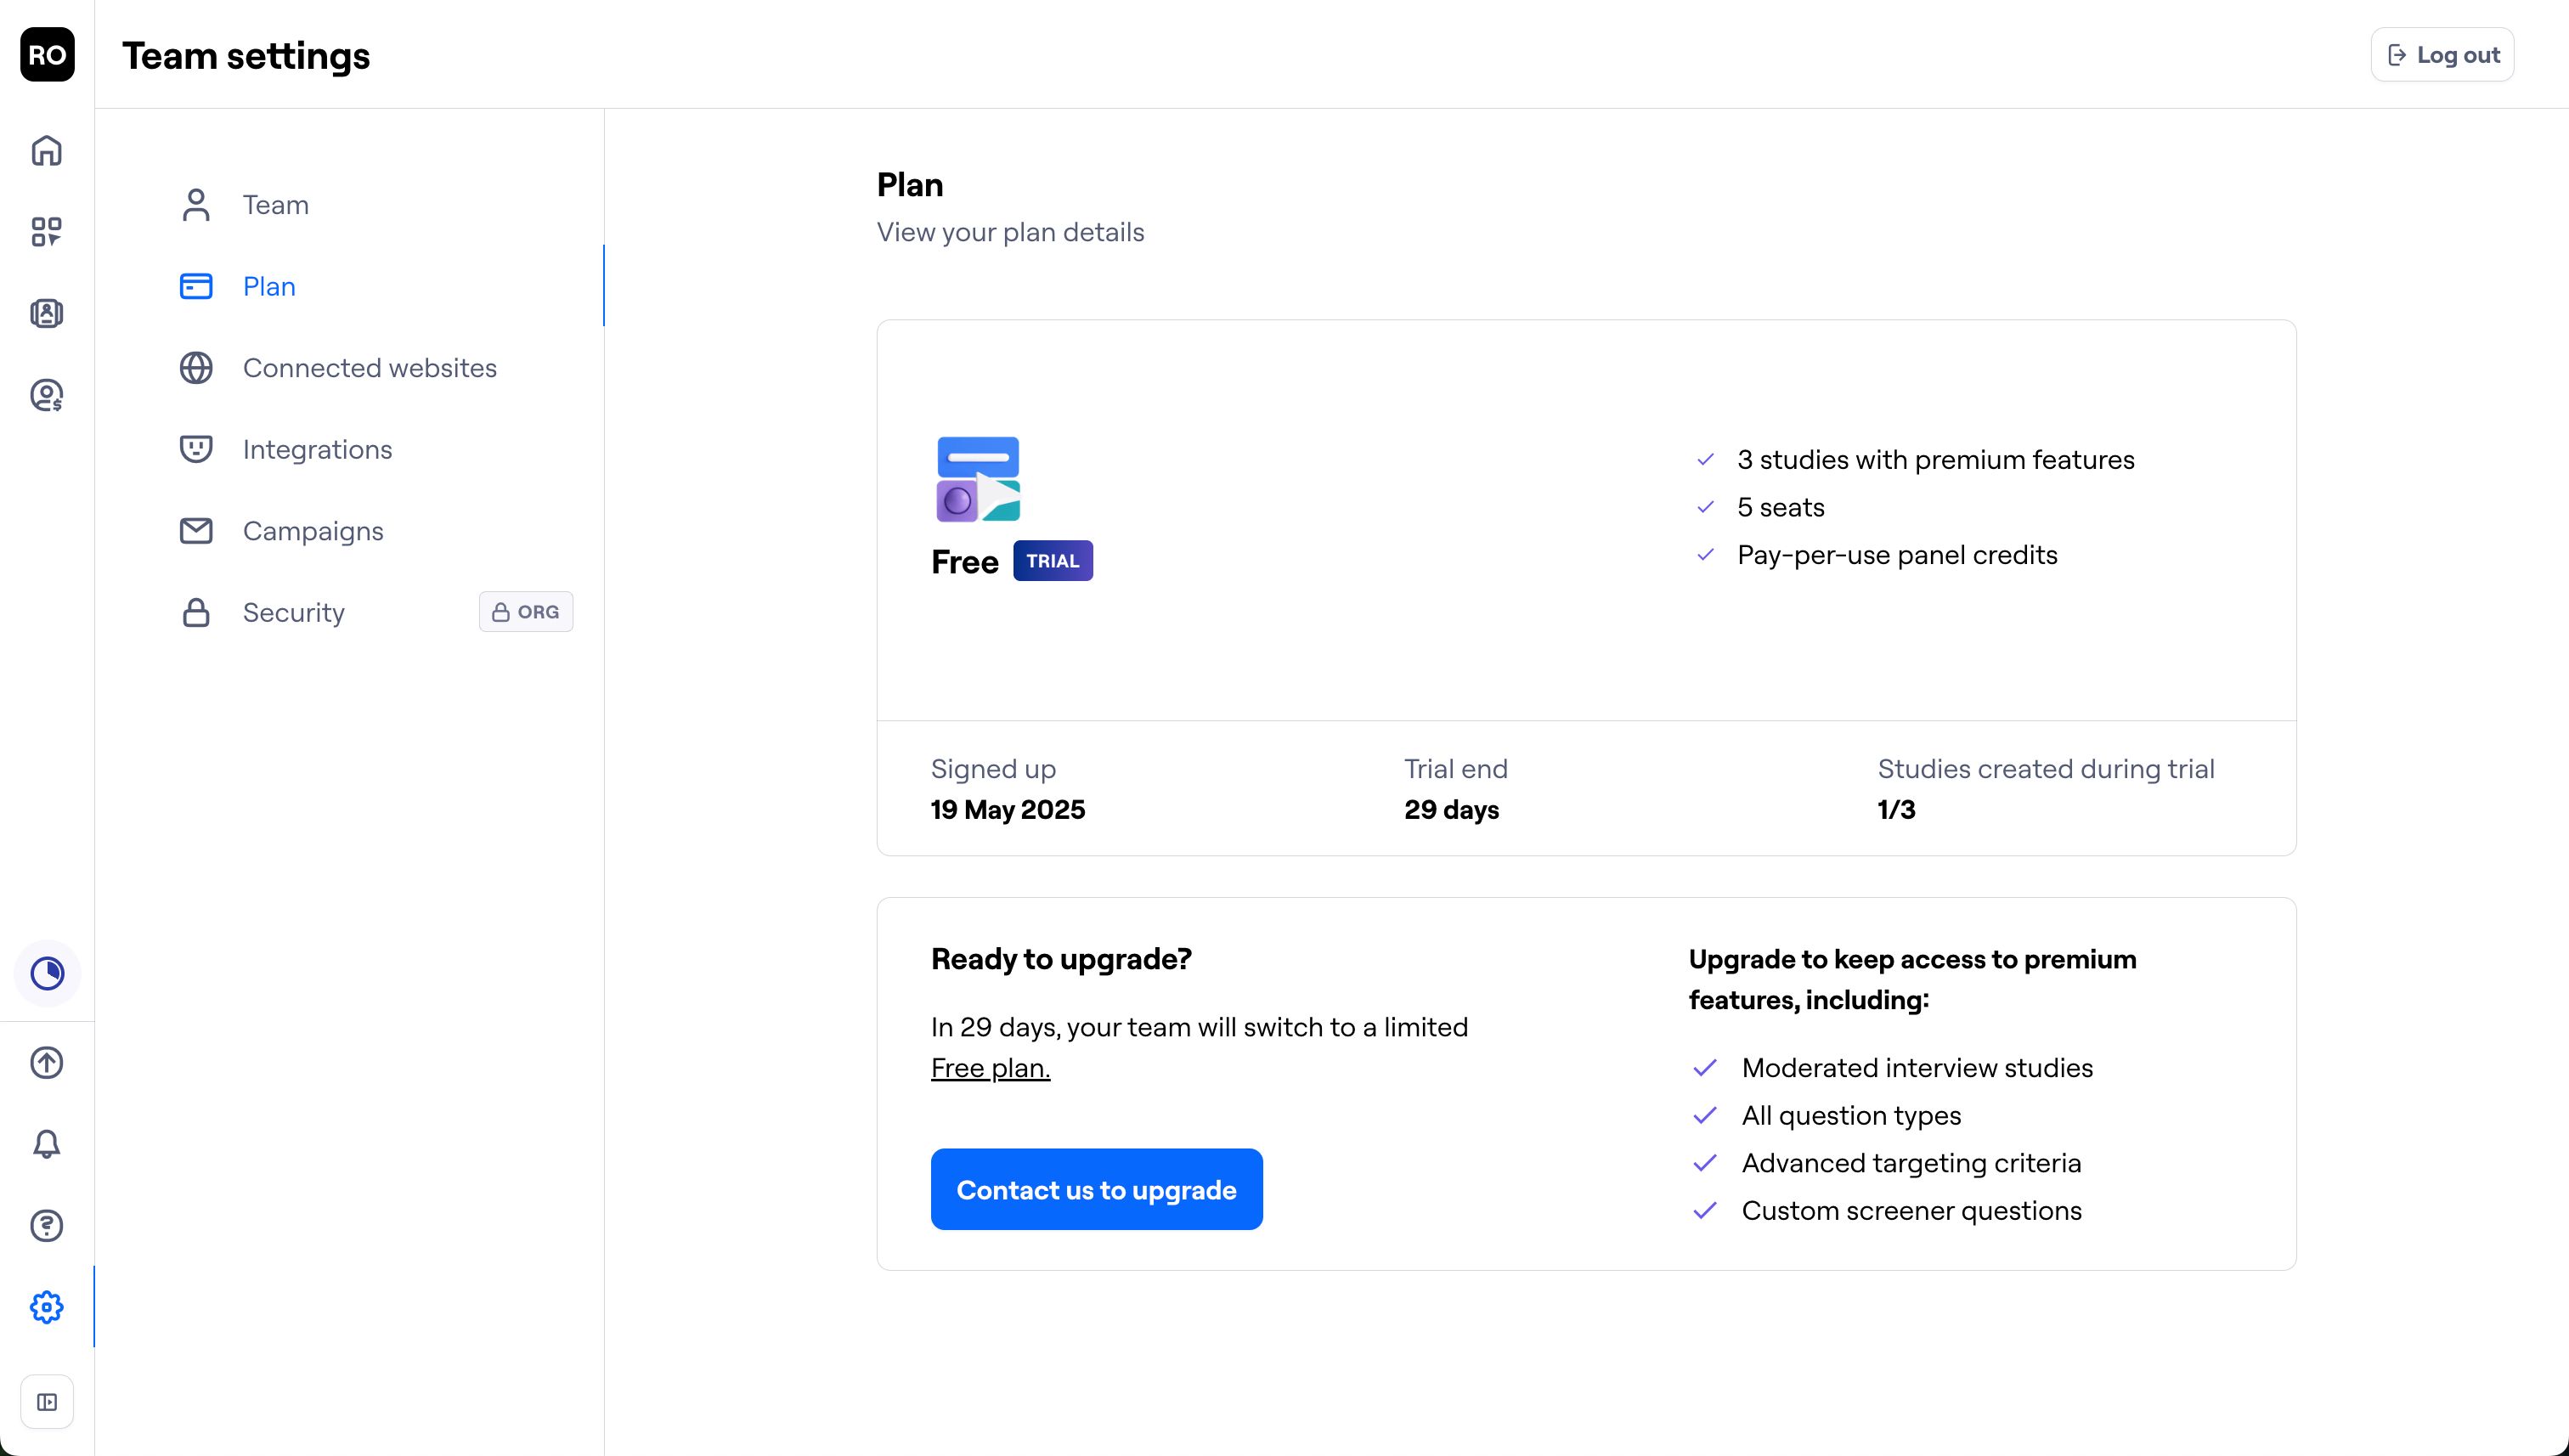2569x1456 pixels.
Task: Open the Home icon in sidebar
Action: click(47, 150)
